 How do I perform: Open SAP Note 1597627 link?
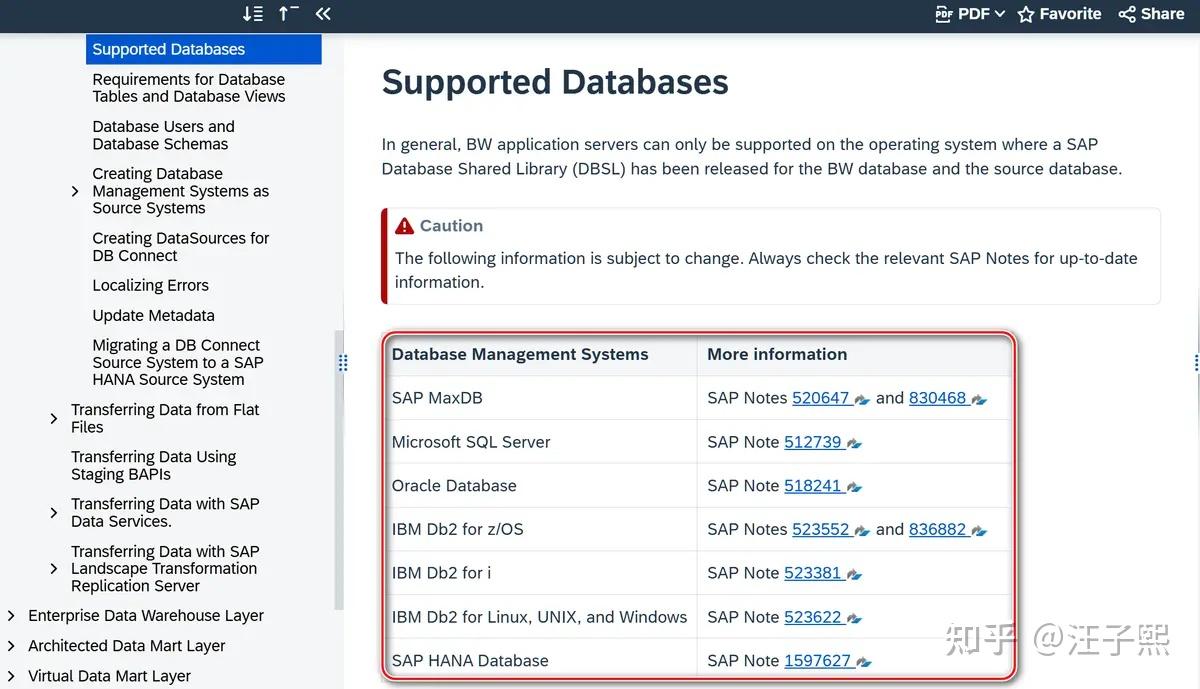(x=817, y=661)
